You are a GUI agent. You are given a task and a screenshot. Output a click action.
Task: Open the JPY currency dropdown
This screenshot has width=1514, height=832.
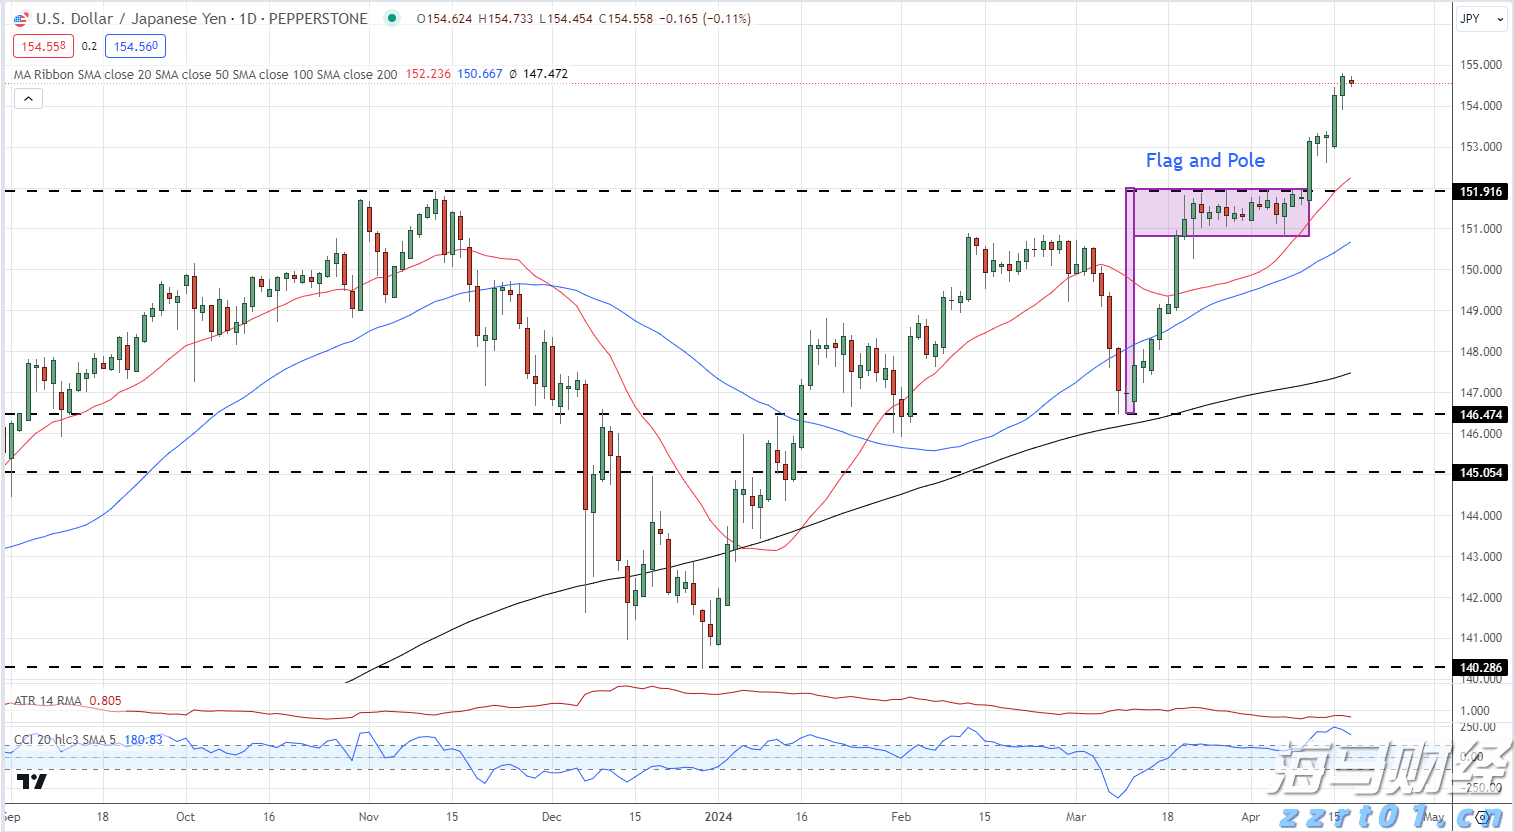[x=1481, y=19]
